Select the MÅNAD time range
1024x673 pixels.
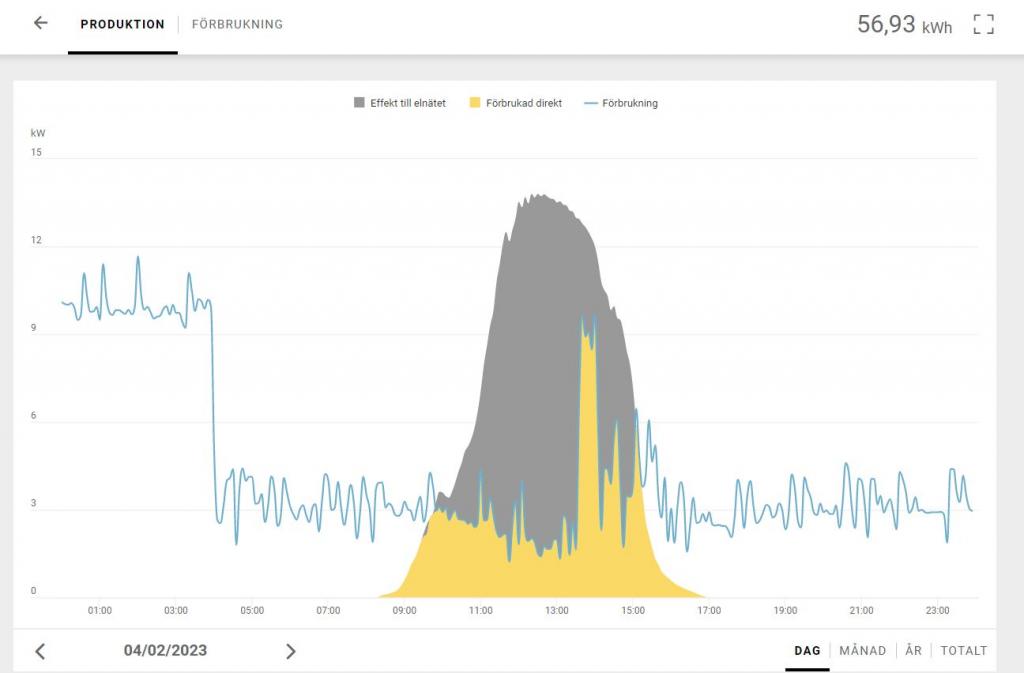point(862,650)
